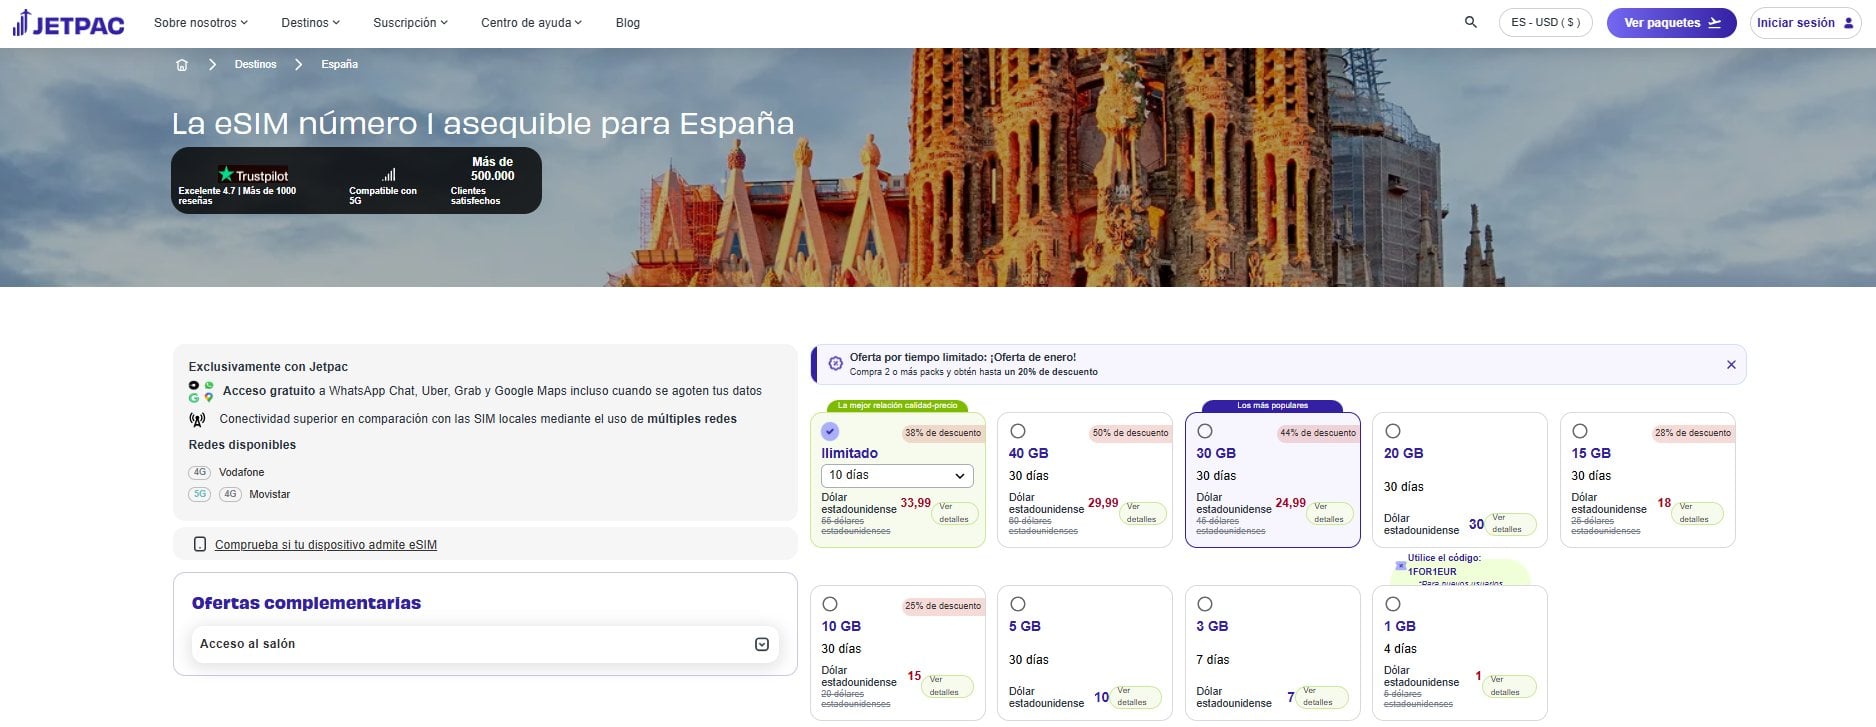Screen dimensions: 1876x727
Task: Select the 3 GB plan radio button
Action: click(1205, 604)
